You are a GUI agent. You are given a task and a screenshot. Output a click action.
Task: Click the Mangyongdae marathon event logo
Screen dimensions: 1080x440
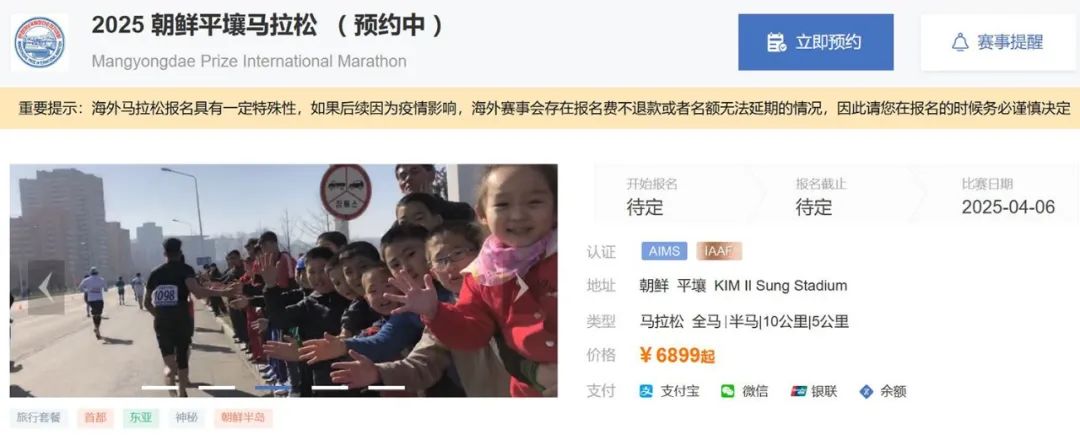39,43
